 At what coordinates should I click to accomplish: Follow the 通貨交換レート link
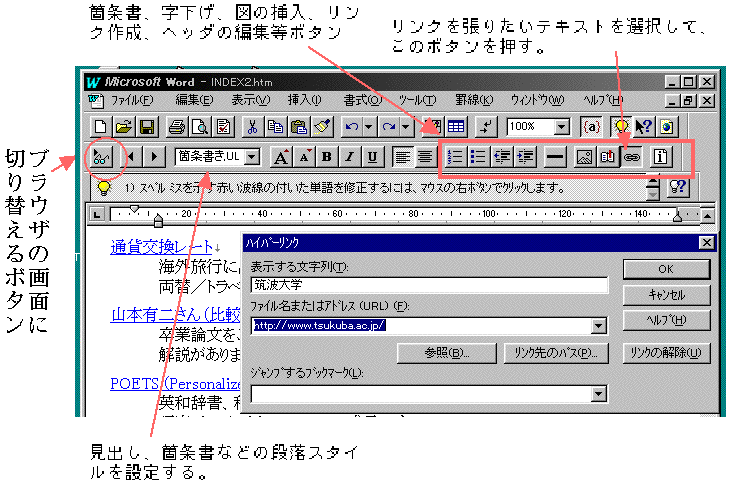(162, 247)
